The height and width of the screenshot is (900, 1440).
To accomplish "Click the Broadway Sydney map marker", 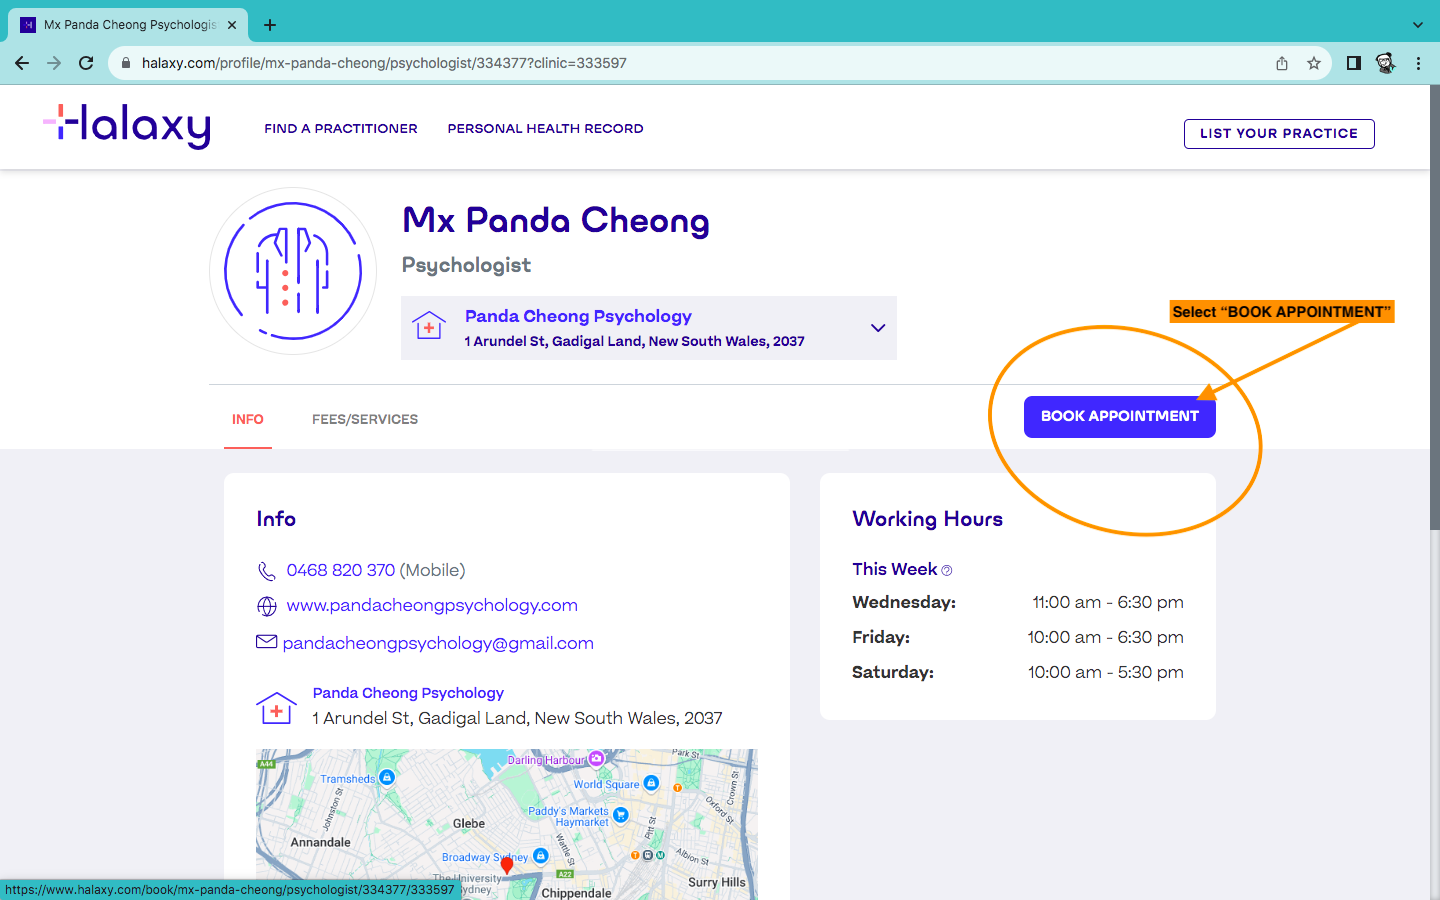I will [x=541, y=856].
